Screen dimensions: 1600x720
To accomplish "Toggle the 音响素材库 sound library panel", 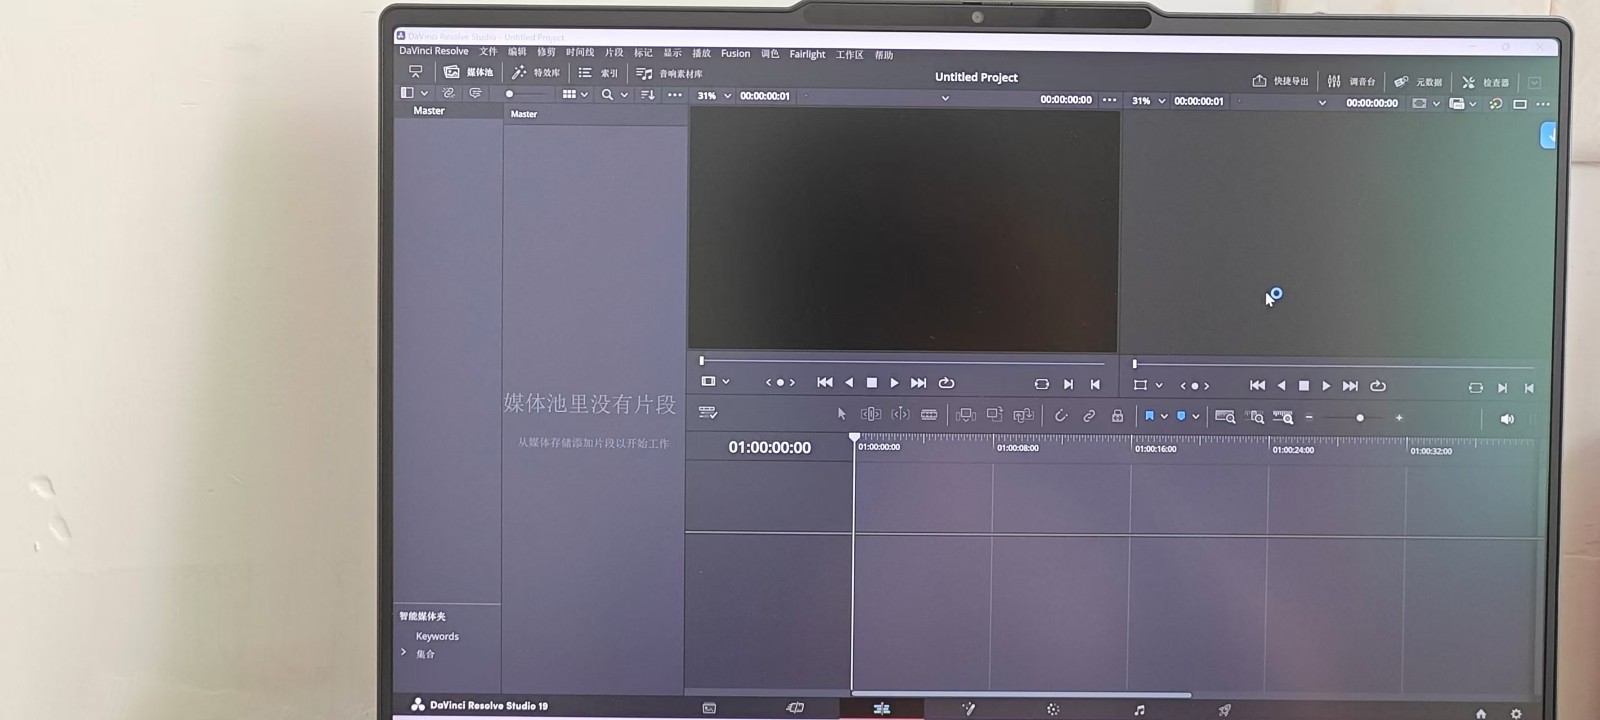I will [669, 74].
